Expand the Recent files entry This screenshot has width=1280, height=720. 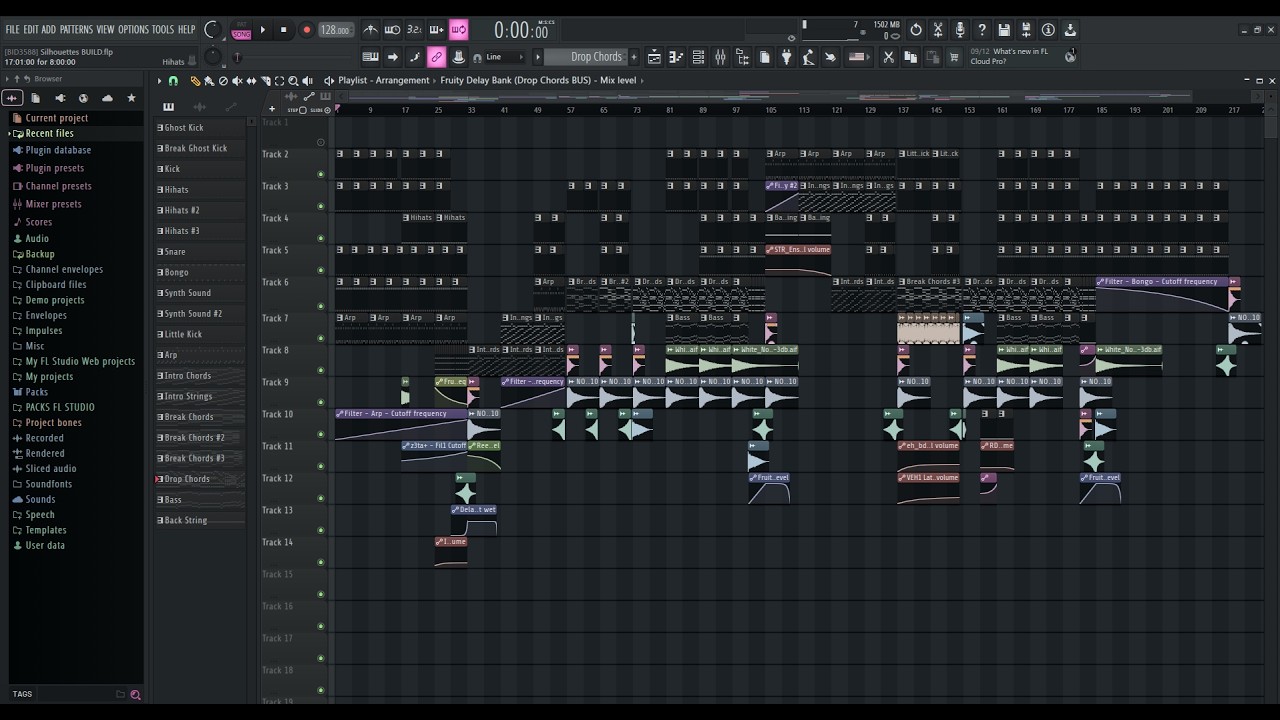[x=49, y=133]
